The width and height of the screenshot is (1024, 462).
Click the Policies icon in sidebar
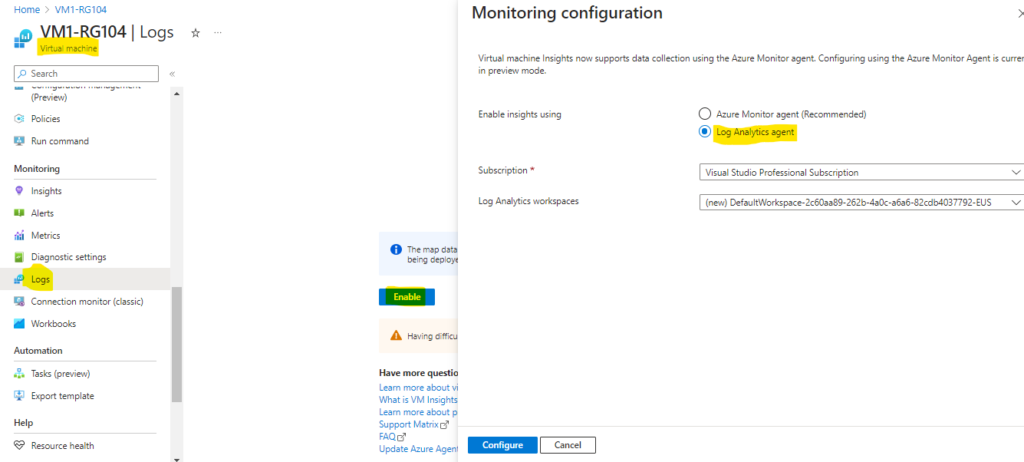[19, 119]
